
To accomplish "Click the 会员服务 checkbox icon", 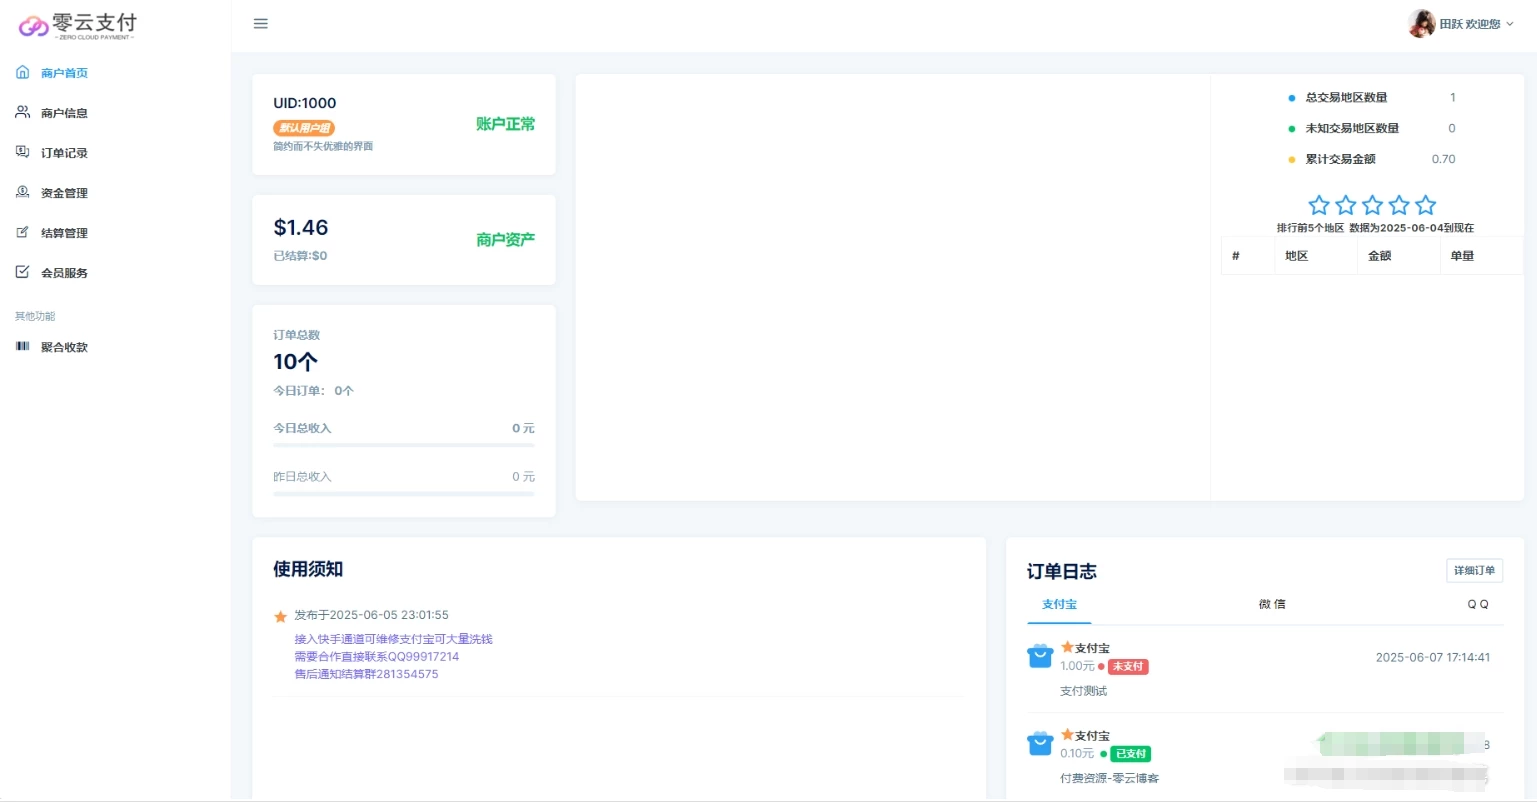I will 22,272.
